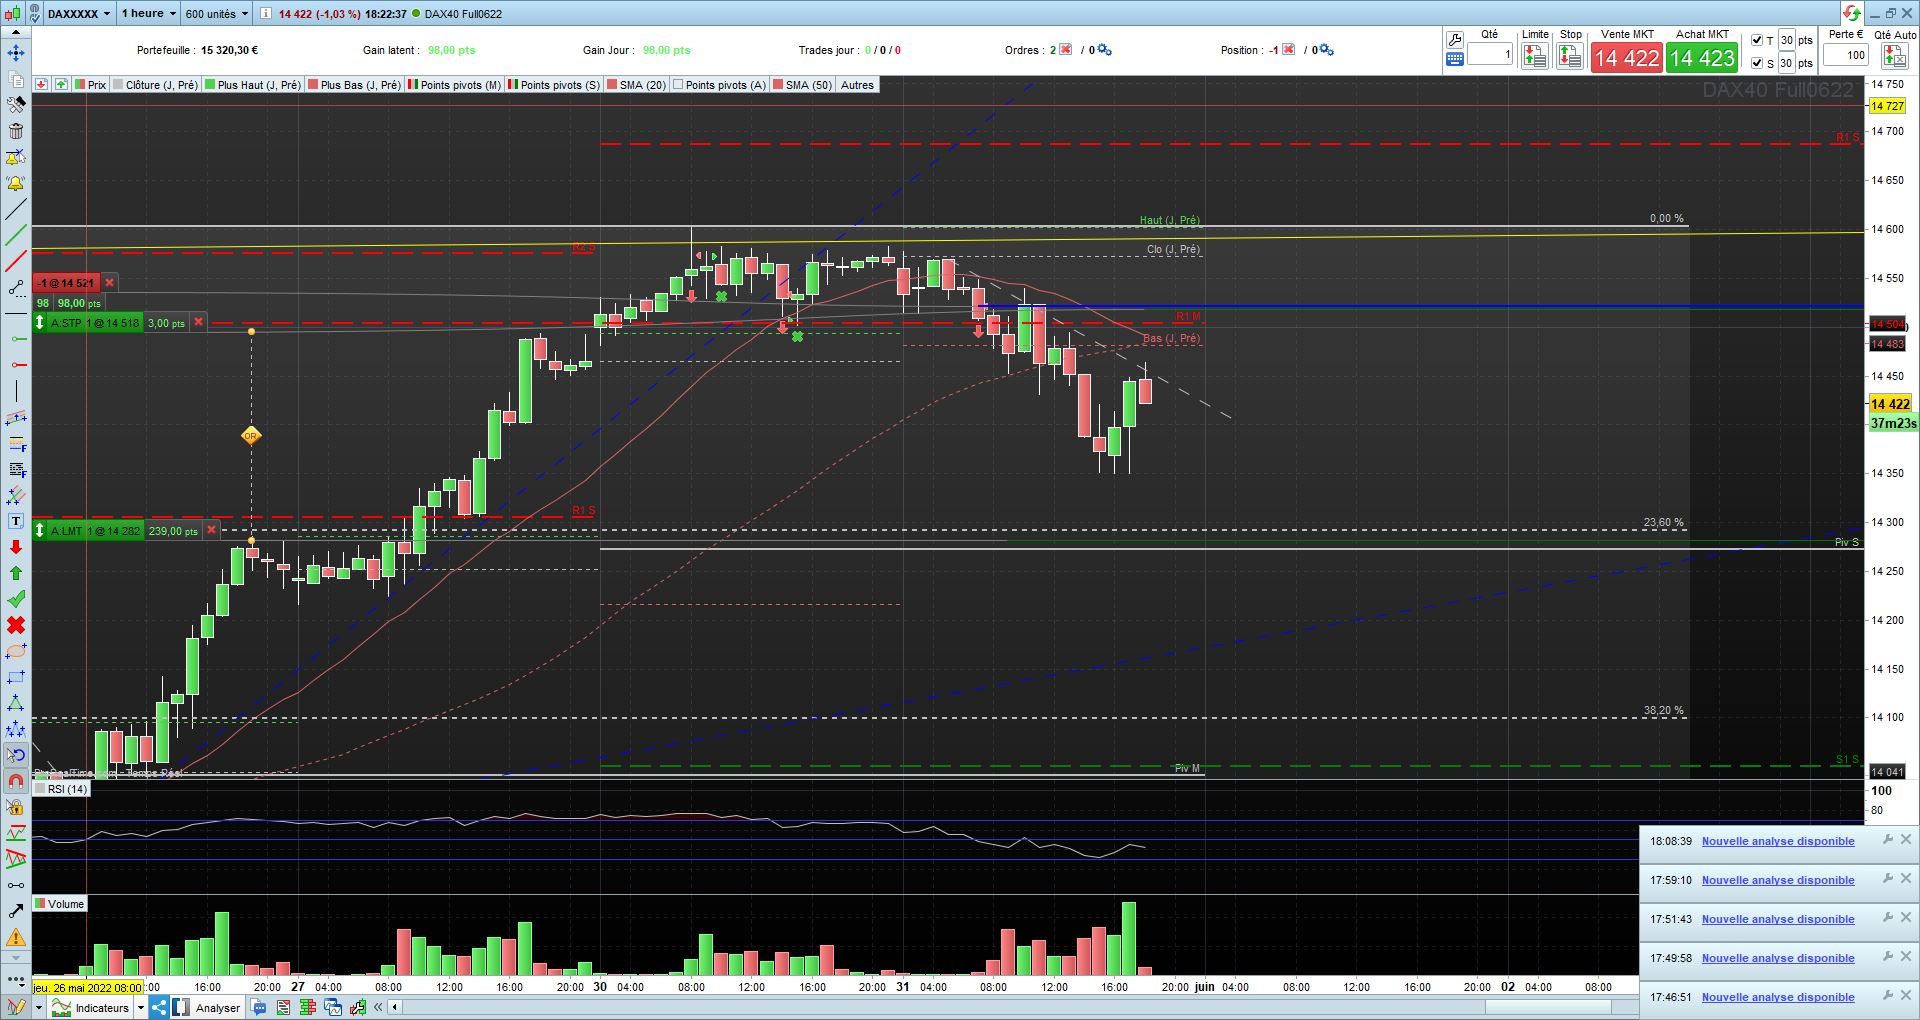The width and height of the screenshot is (1920, 1020).
Task: Click the blue share icon
Action: point(159,1007)
